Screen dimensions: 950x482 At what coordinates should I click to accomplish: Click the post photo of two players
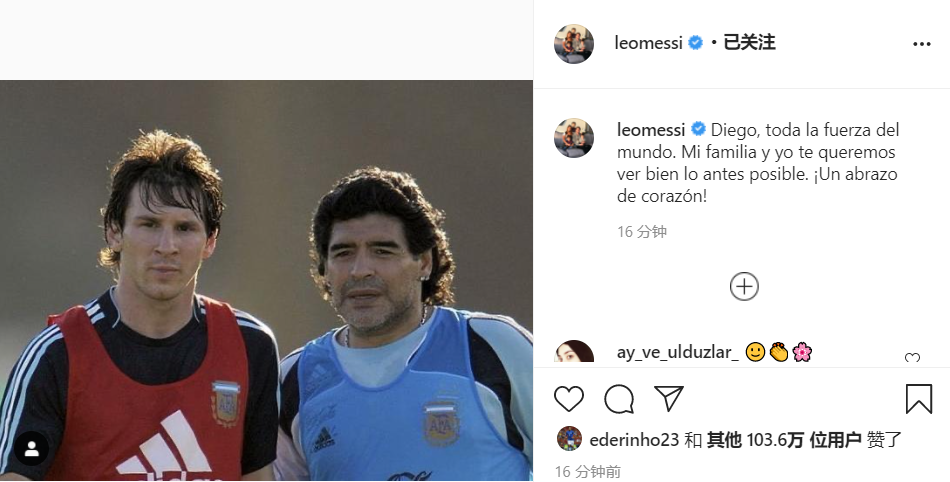coord(266,280)
